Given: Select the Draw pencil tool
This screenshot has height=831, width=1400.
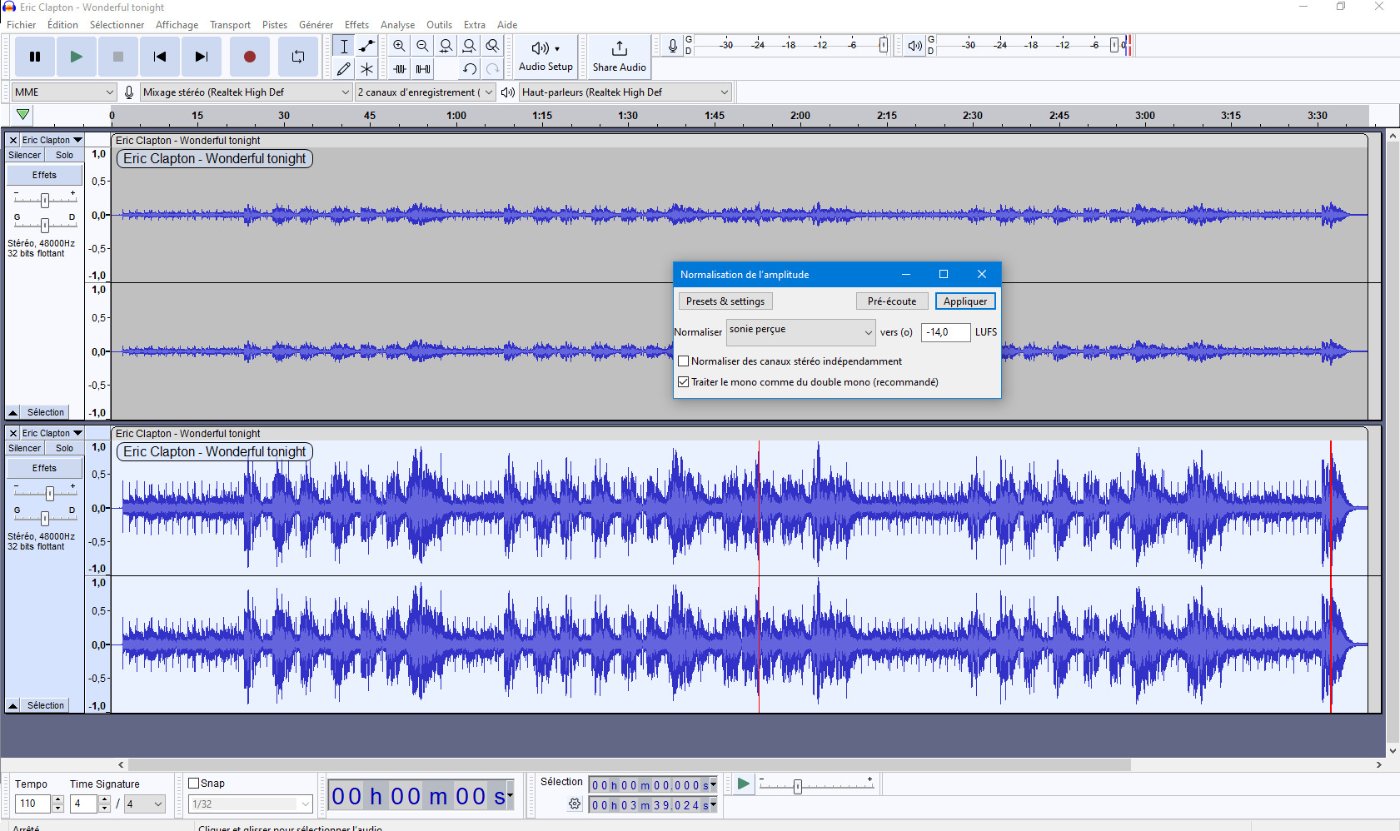Looking at the screenshot, I should 343,69.
